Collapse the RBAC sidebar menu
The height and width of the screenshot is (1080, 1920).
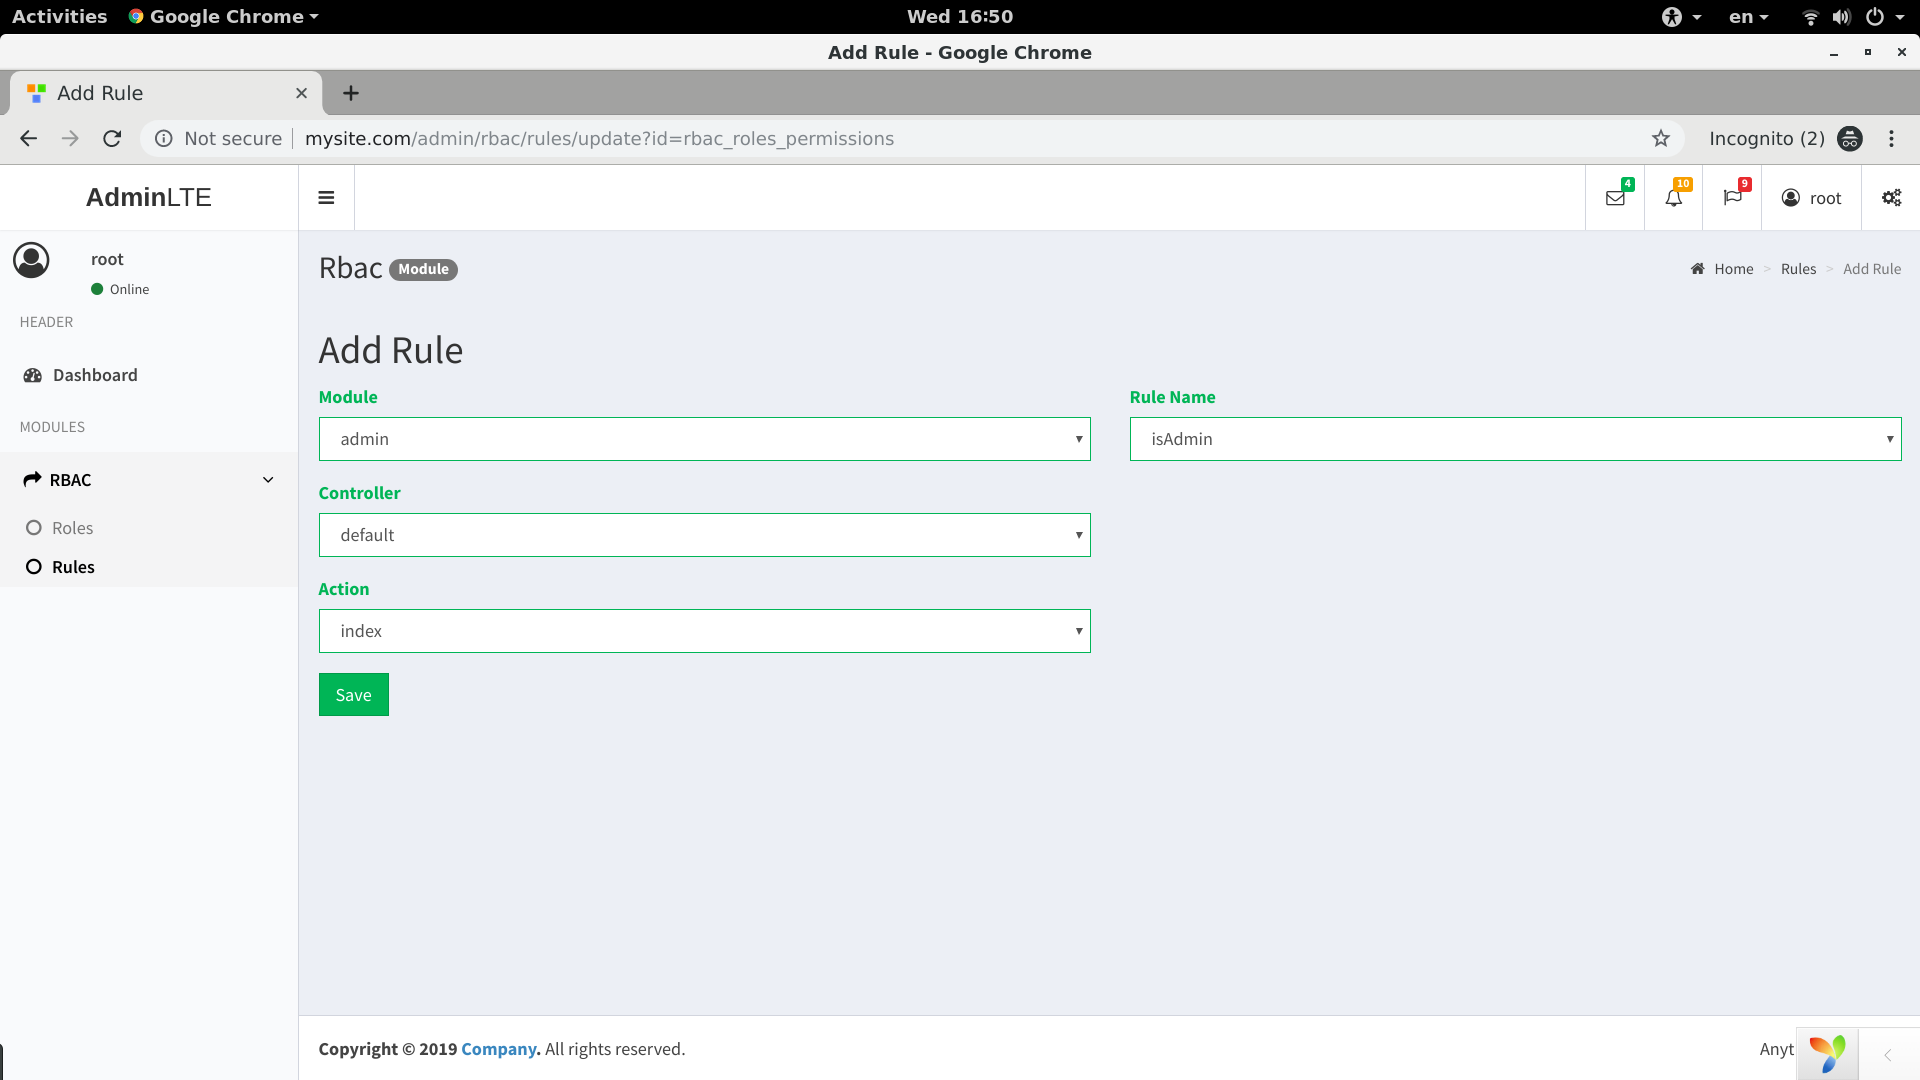[148, 480]
